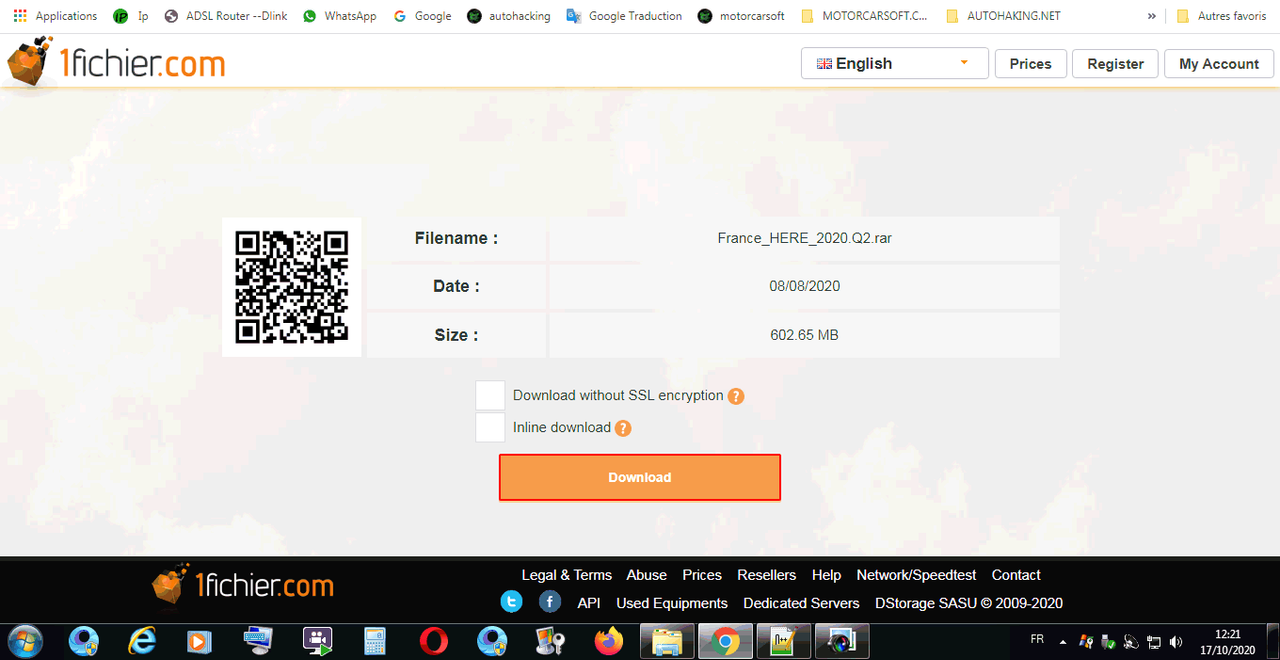Open the Abuse link

pyautogui.click(x=646, y=575)
